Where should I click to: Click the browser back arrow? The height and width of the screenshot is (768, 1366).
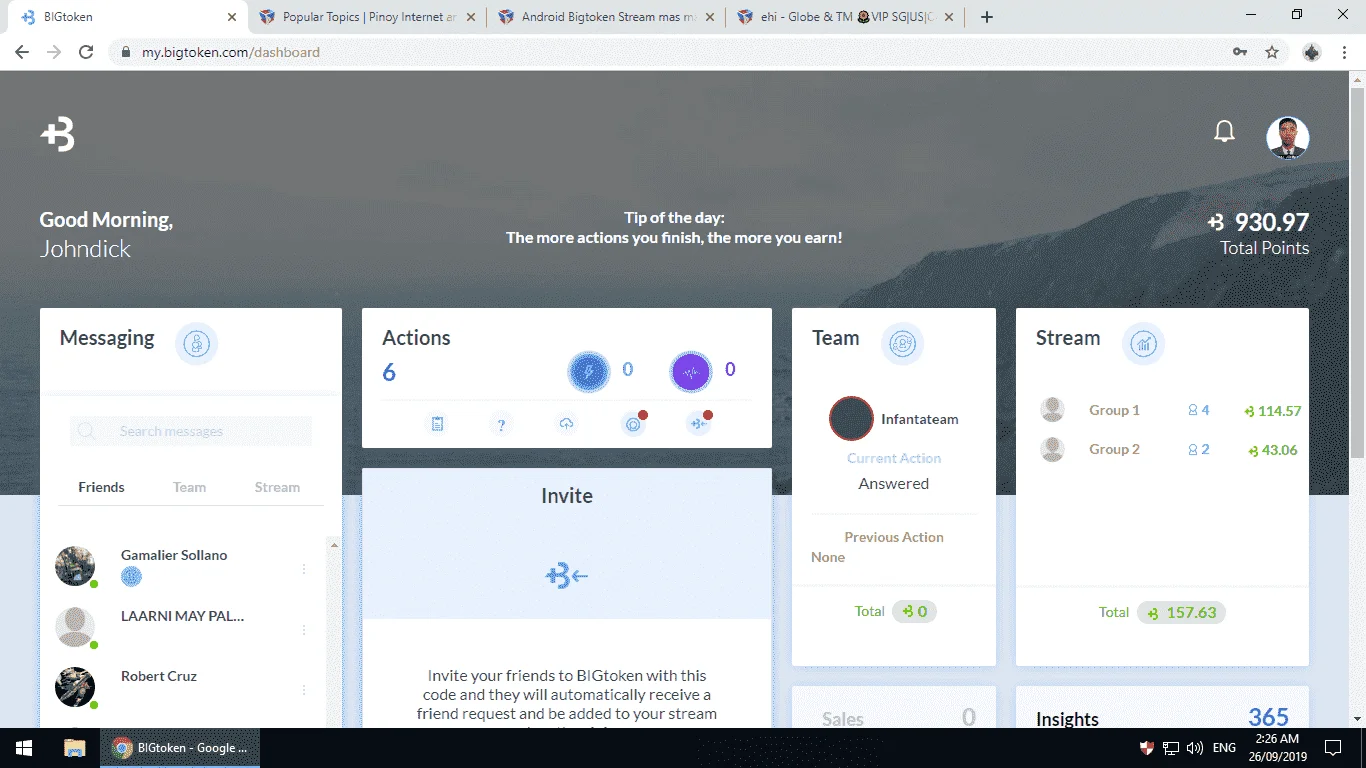22,52
